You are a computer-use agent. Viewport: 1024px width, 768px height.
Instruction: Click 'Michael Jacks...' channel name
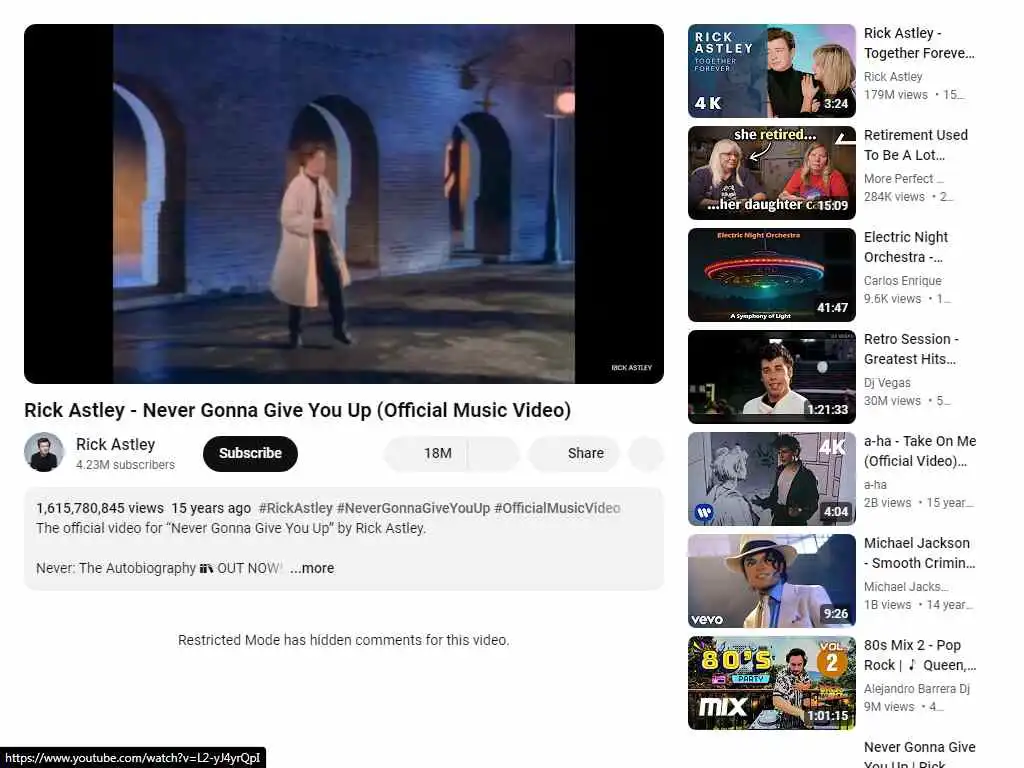point(906,586)
